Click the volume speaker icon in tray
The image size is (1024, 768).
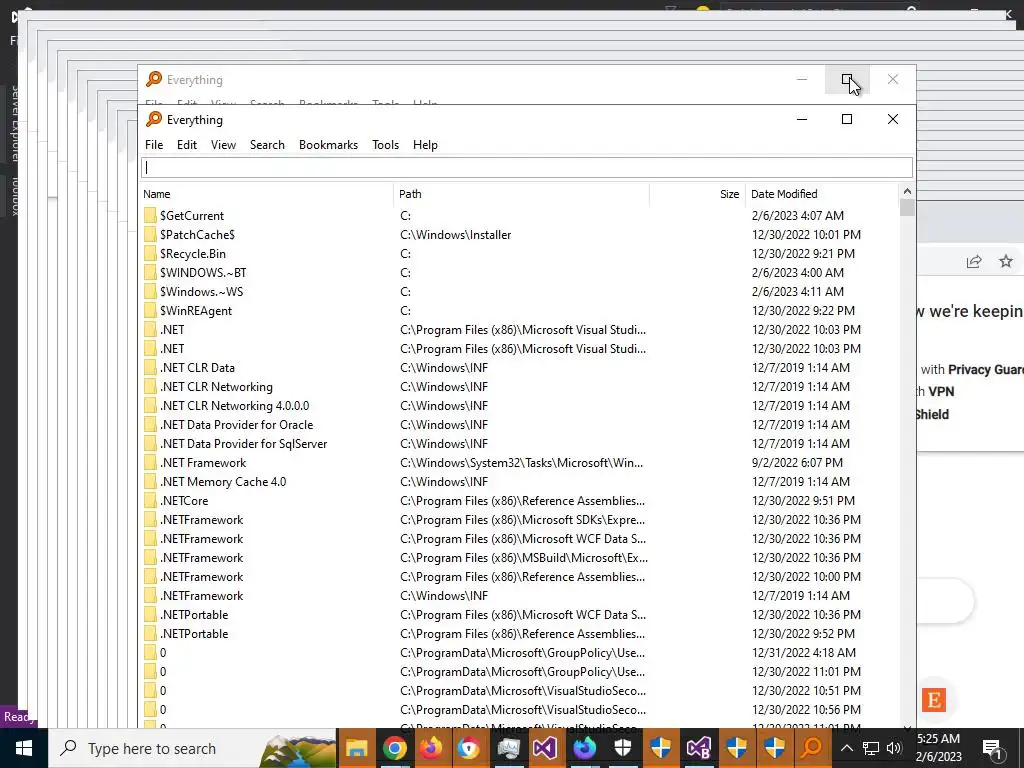[894, 748]
